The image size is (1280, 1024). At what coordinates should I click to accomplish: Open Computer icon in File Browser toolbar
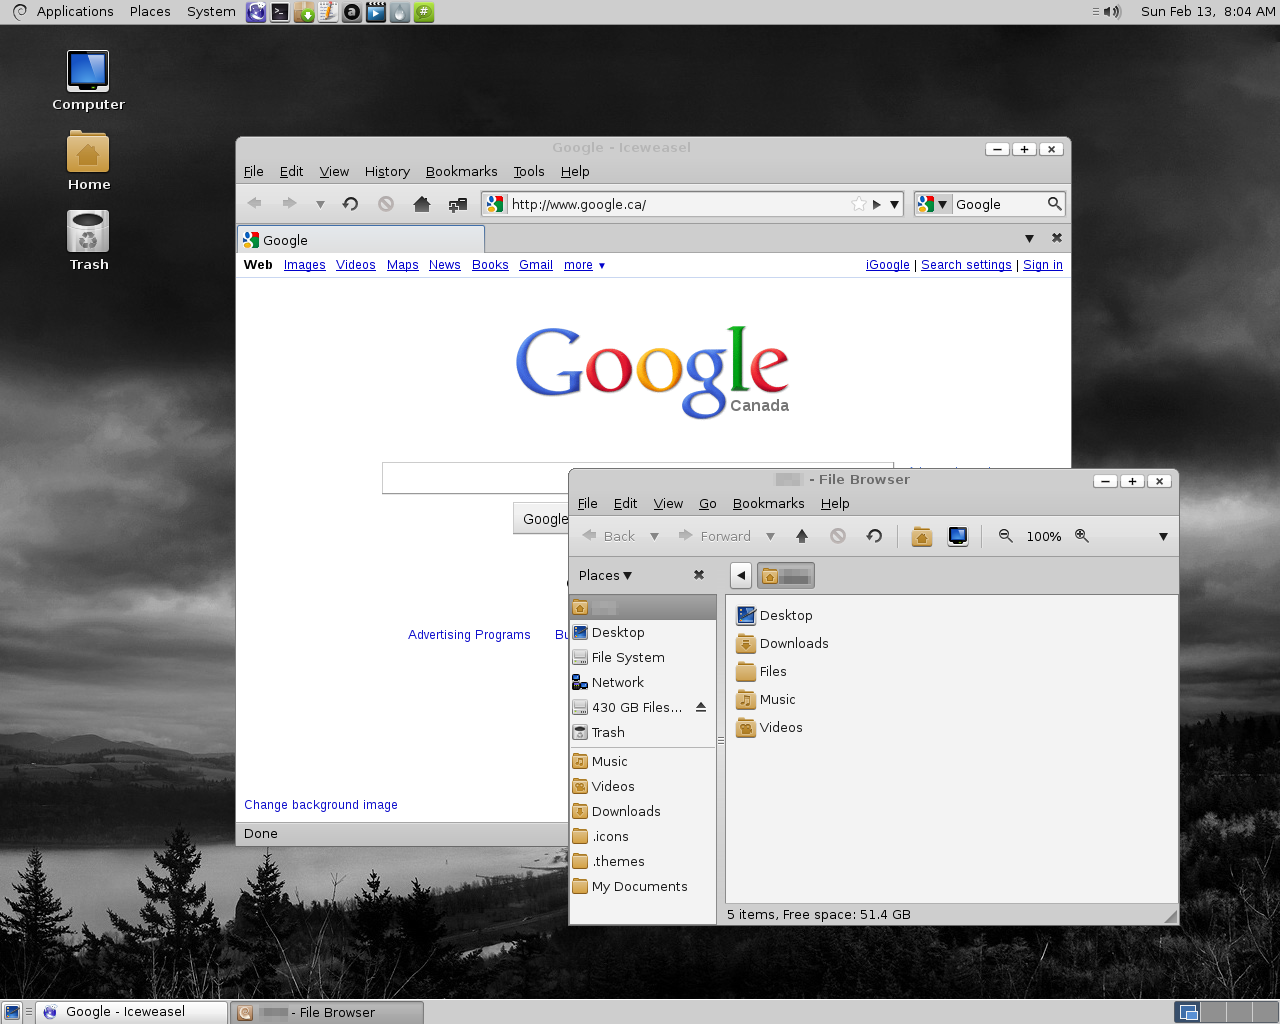click(958, 536)
